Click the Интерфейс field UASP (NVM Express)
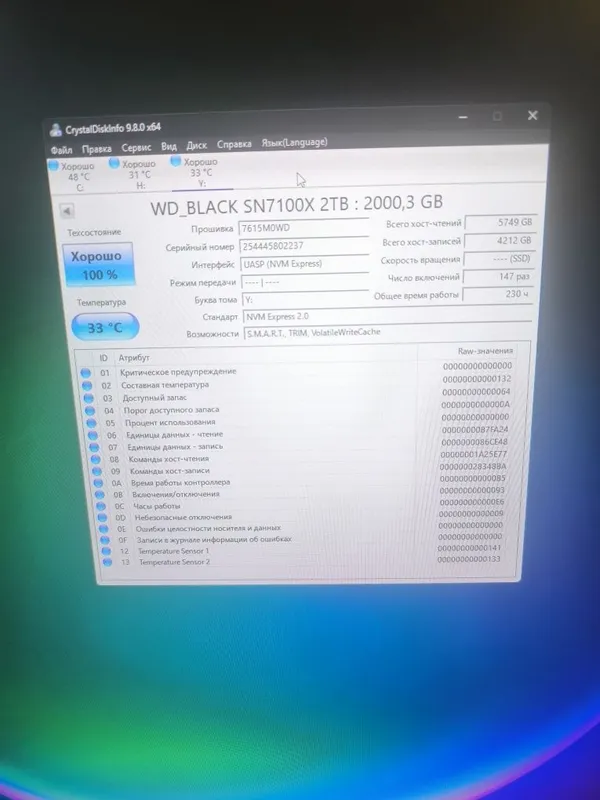The image size is (600, 800). coord(305,264)
